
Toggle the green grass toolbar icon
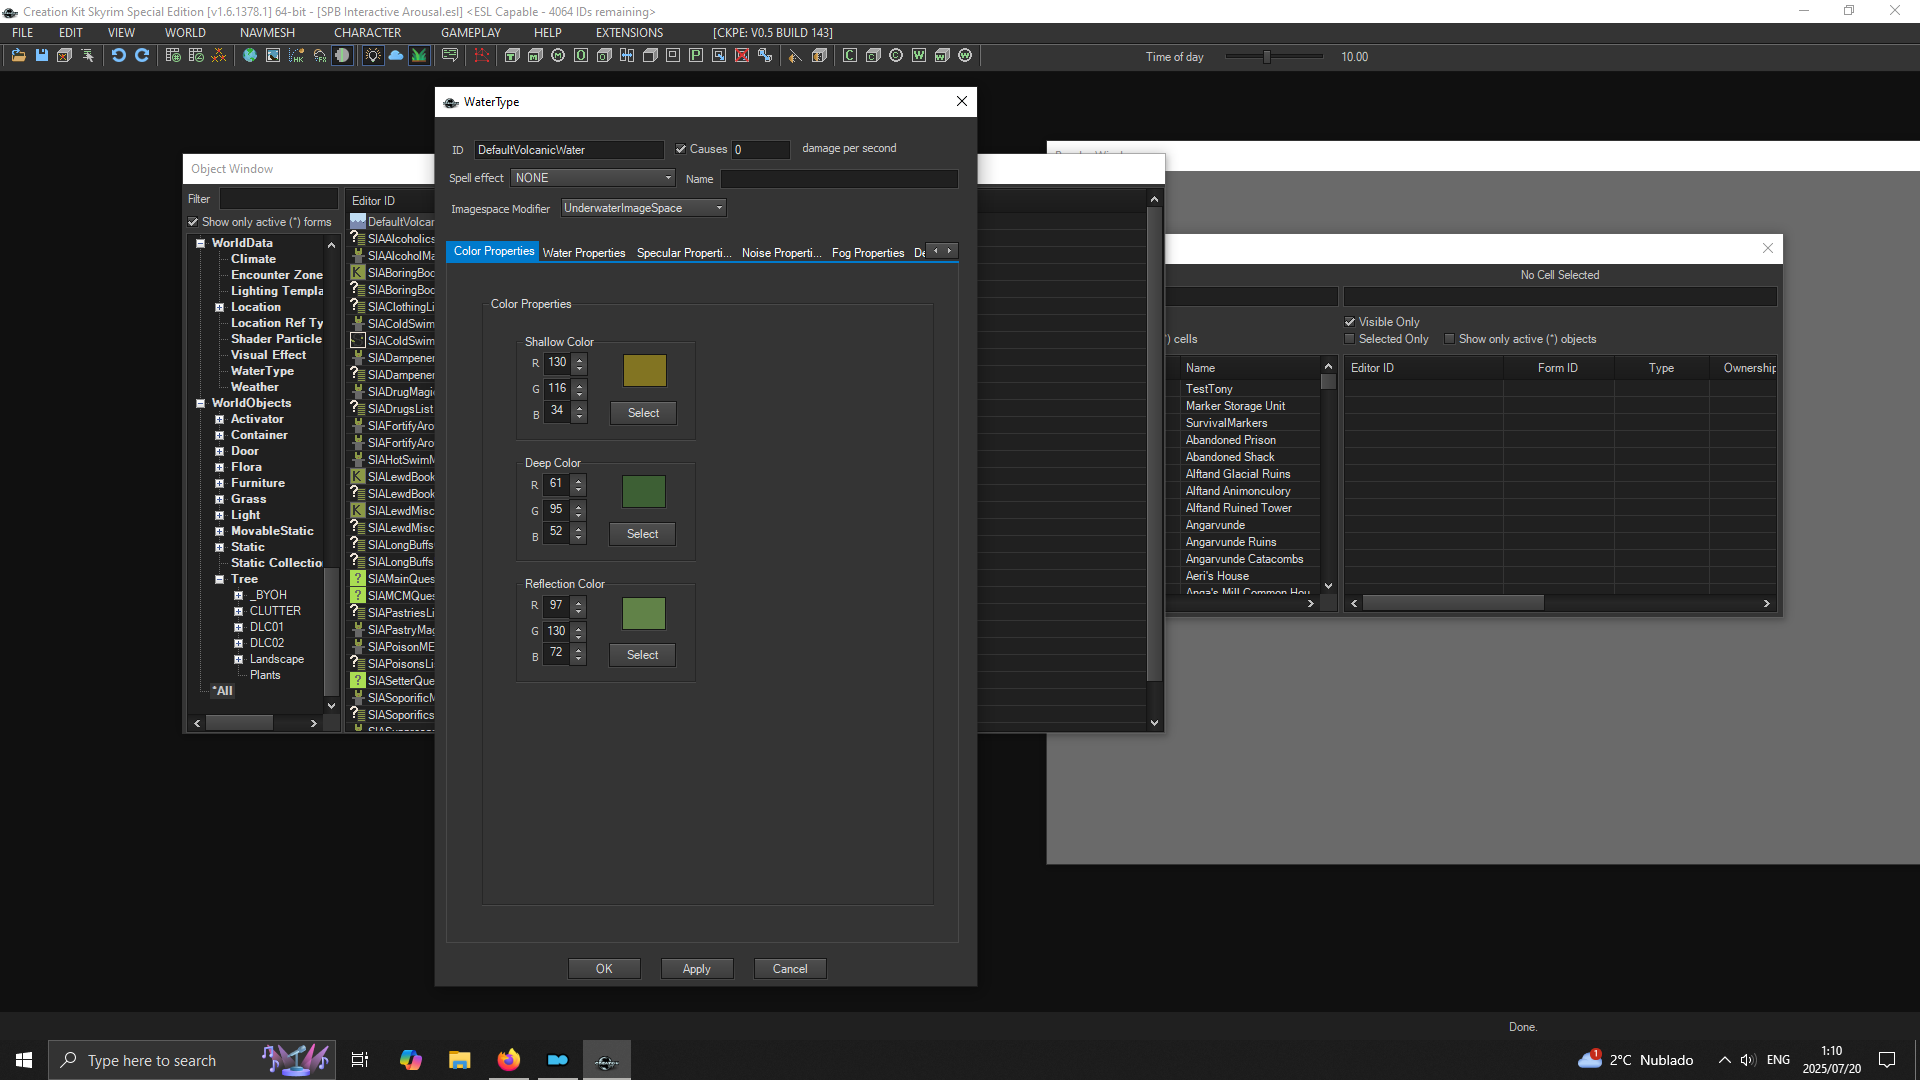[x=419, y=56]
